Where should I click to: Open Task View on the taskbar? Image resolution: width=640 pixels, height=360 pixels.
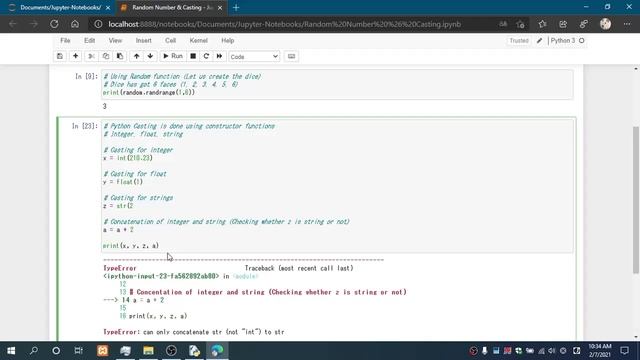click(x=78, y=351)
